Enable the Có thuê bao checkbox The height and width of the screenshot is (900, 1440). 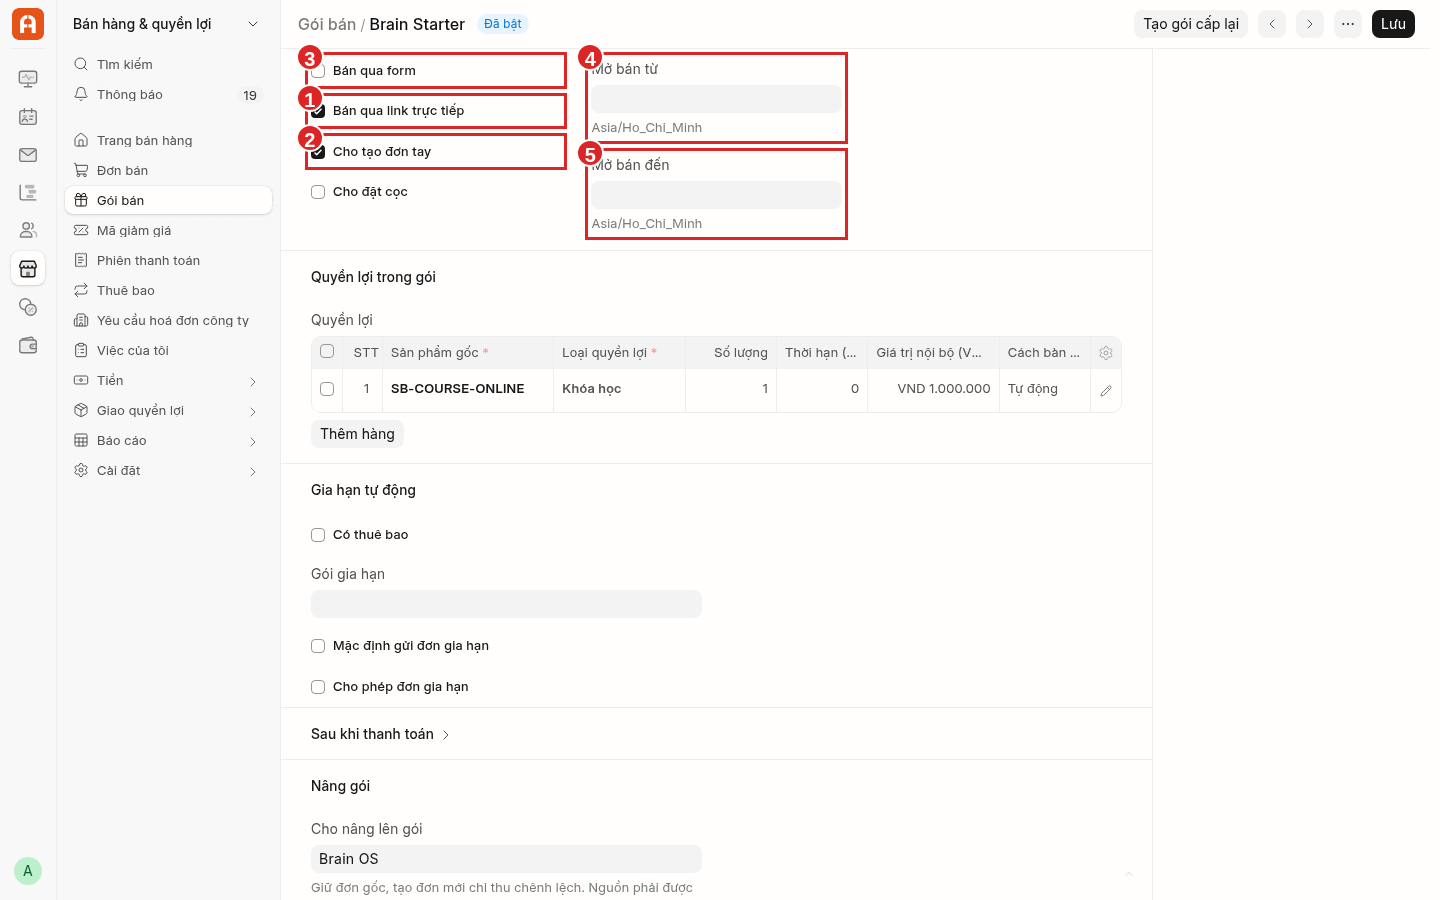pyautogui.click(x=318, y=535)
